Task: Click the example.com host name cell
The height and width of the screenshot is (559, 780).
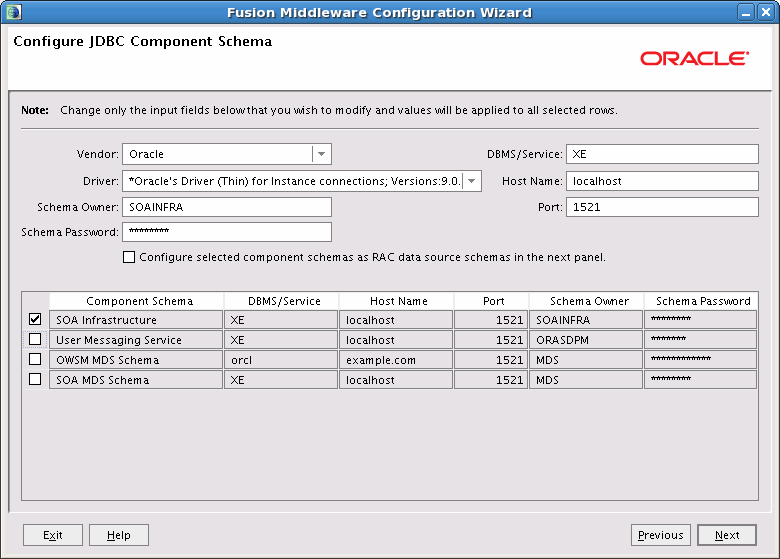Action: pyautogui.click(x=396, y=360)
